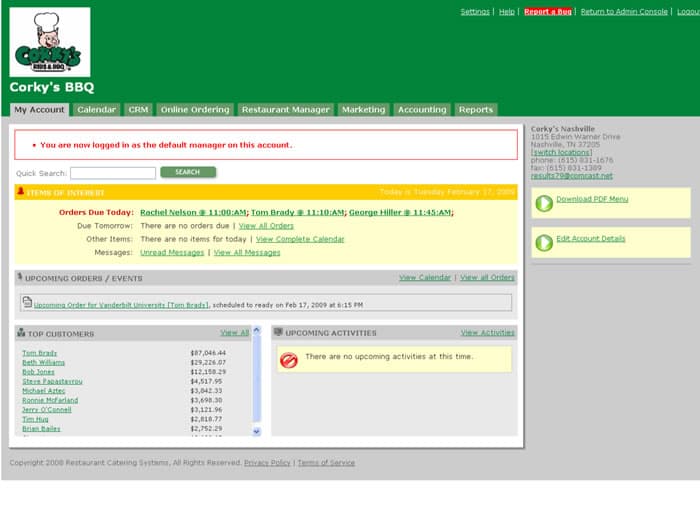Click the Upcoming Activities header icon
Viewport: 700px width, 525px height.
tap(278, 333)
